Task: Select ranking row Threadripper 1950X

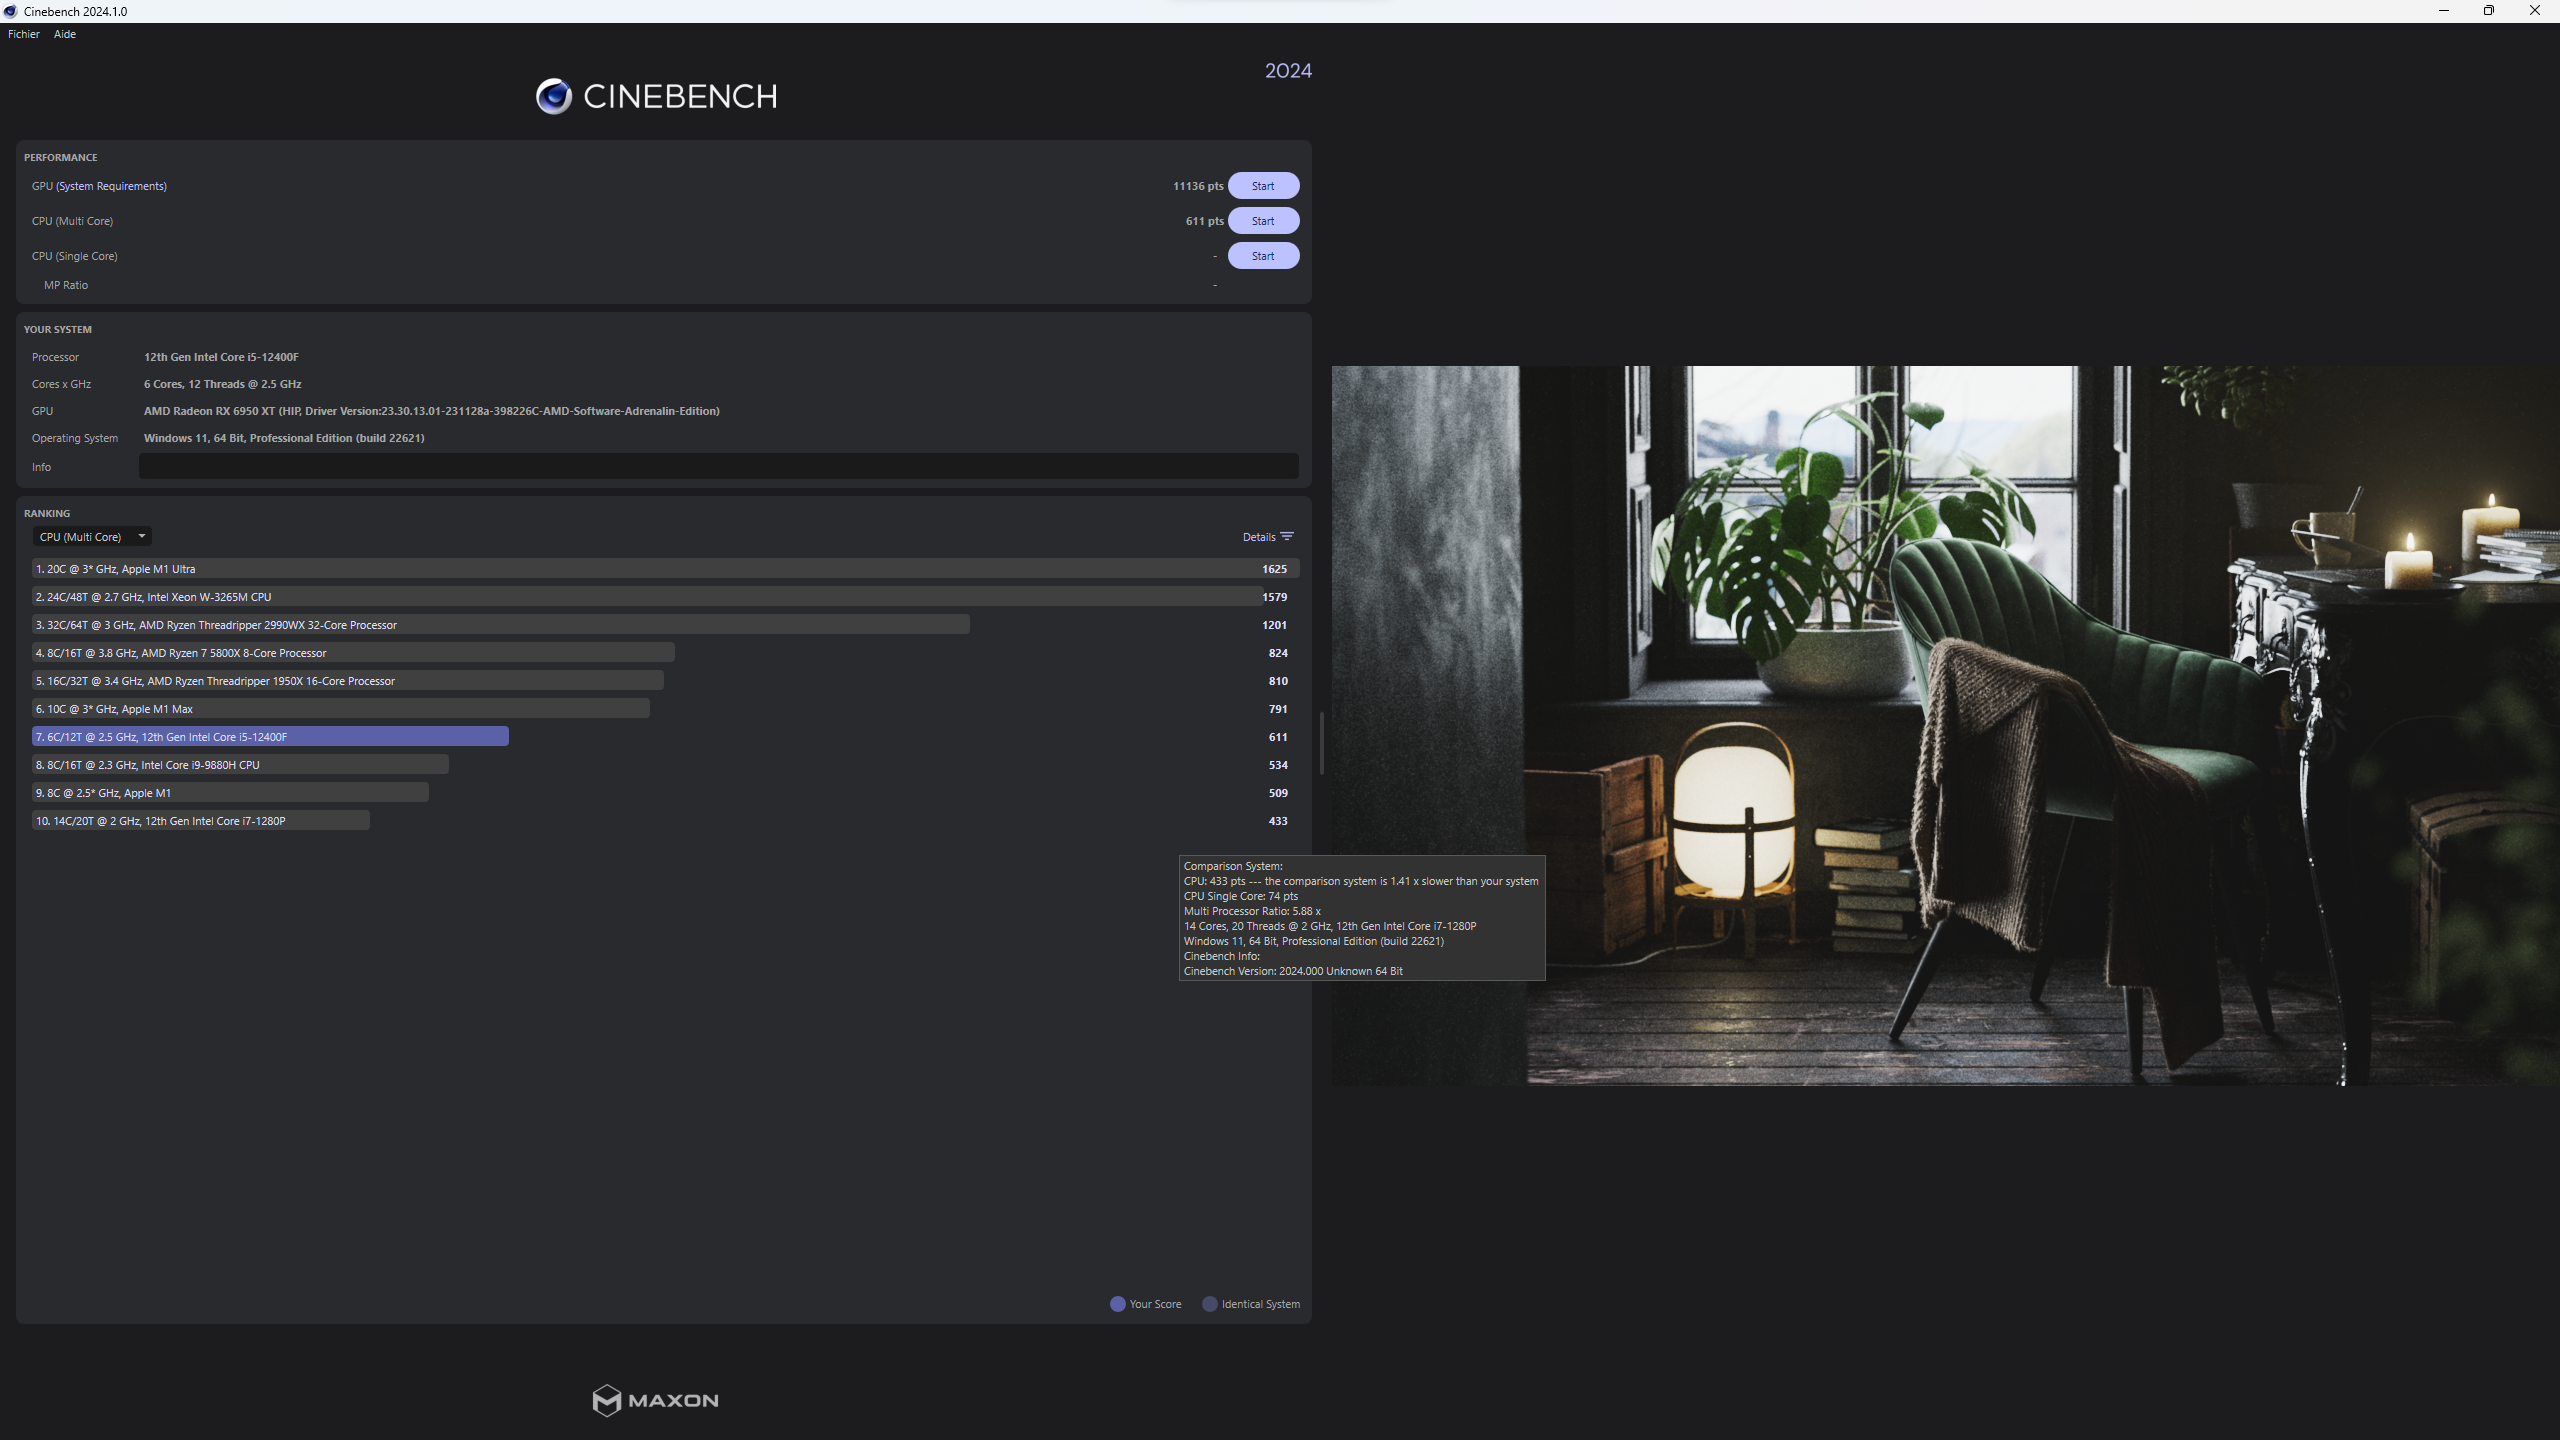Action: coord(665,681)
